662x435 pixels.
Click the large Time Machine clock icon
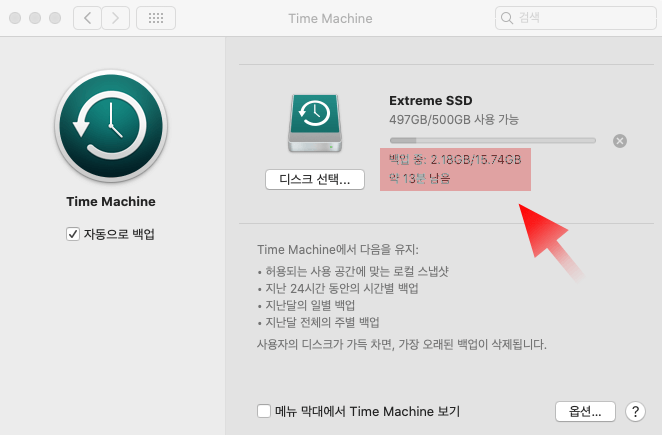111,126
